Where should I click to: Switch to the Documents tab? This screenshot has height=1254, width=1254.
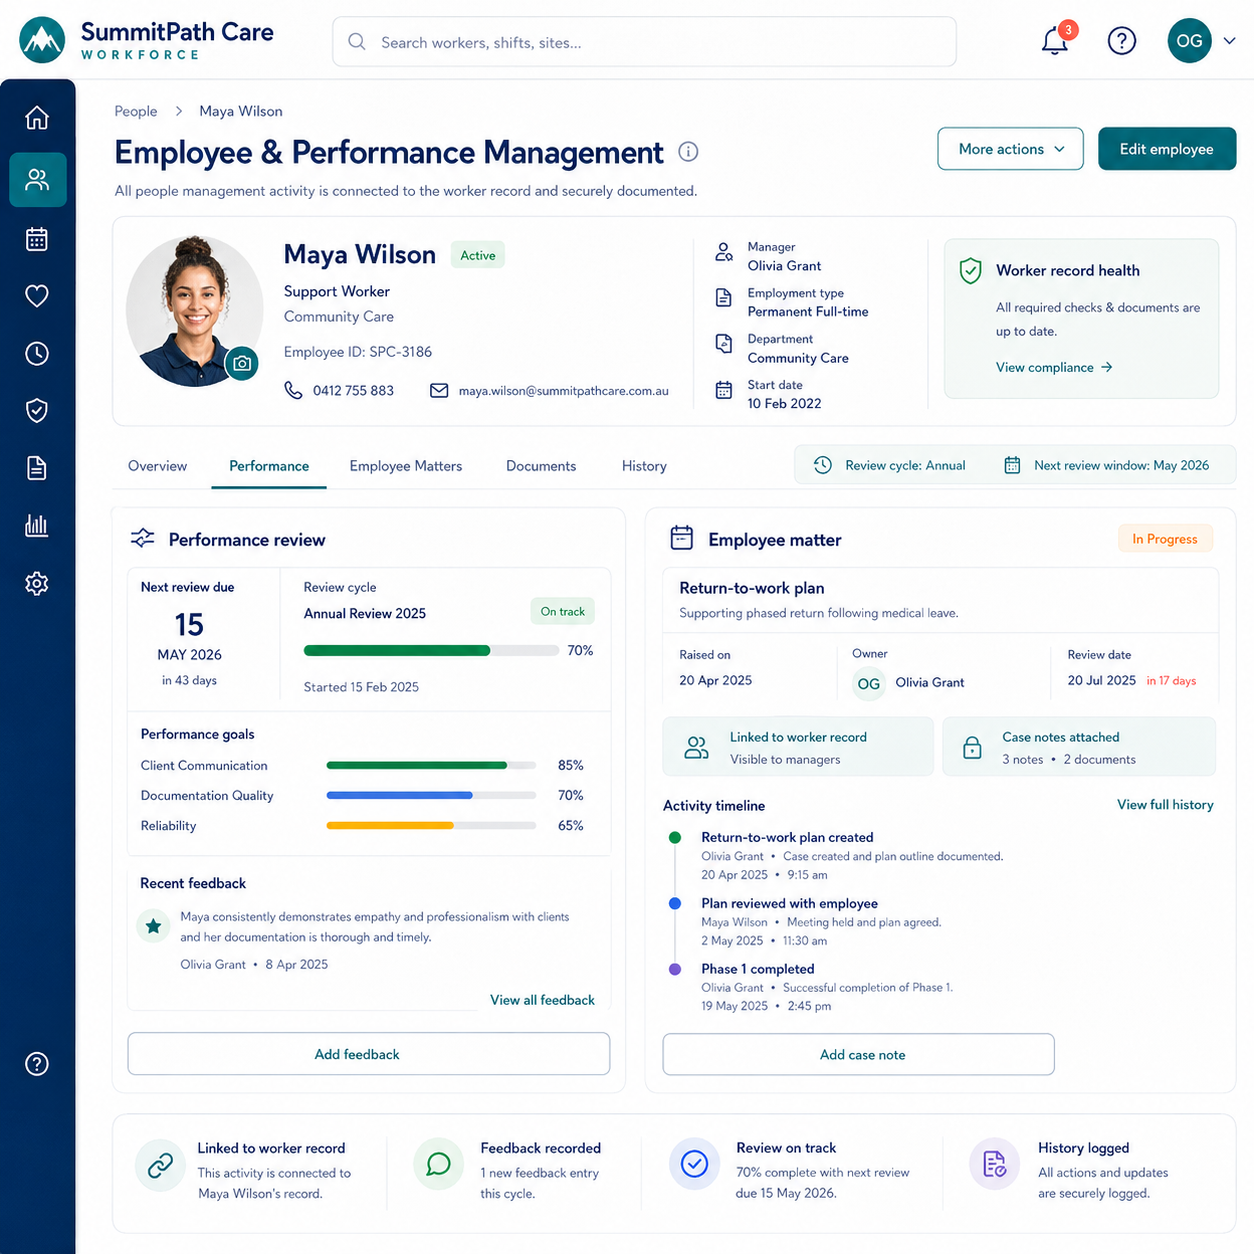coord(541,466)
